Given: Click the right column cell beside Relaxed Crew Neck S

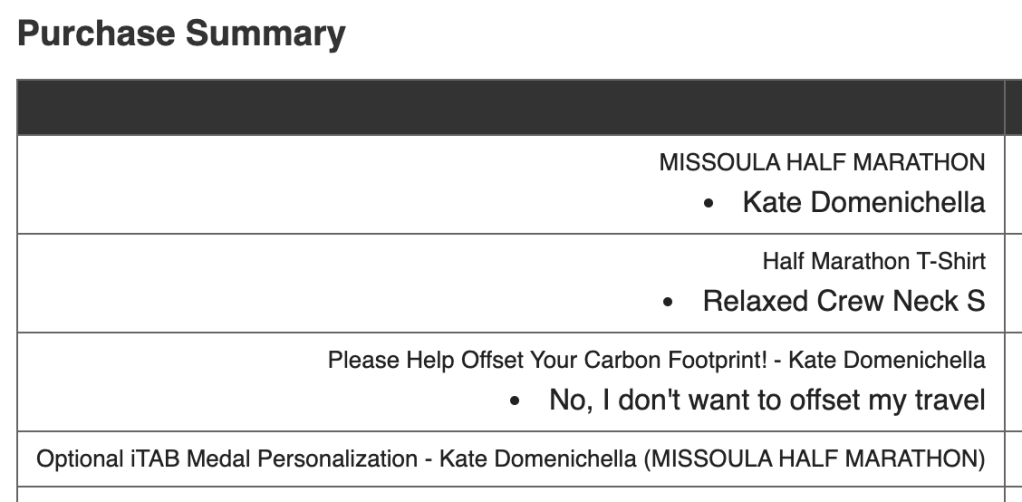Looking at the screenshot, I should [x=1014, y=283].
